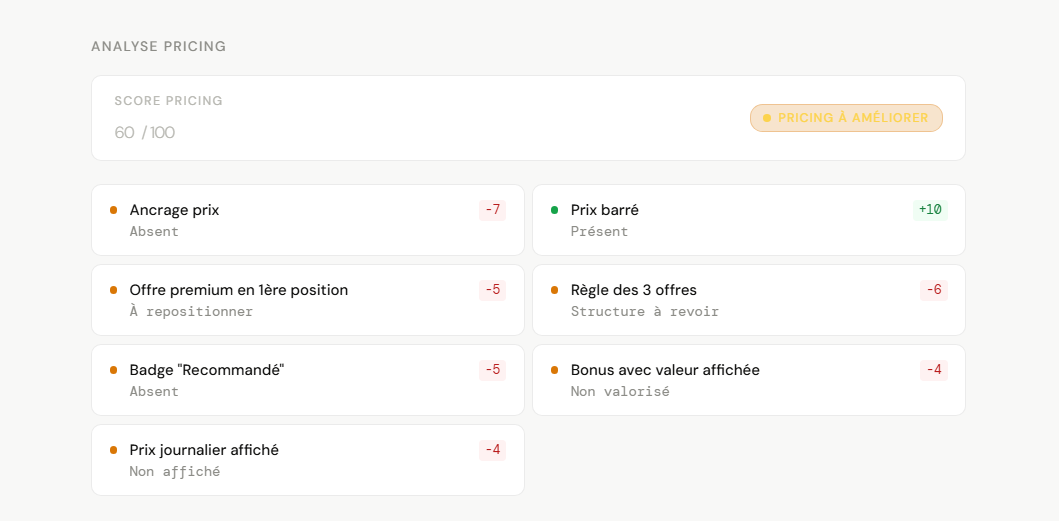Click the -6 score on Règle des 3 offres
Viewport: 1059px width, 521px height.
[933, 290]
